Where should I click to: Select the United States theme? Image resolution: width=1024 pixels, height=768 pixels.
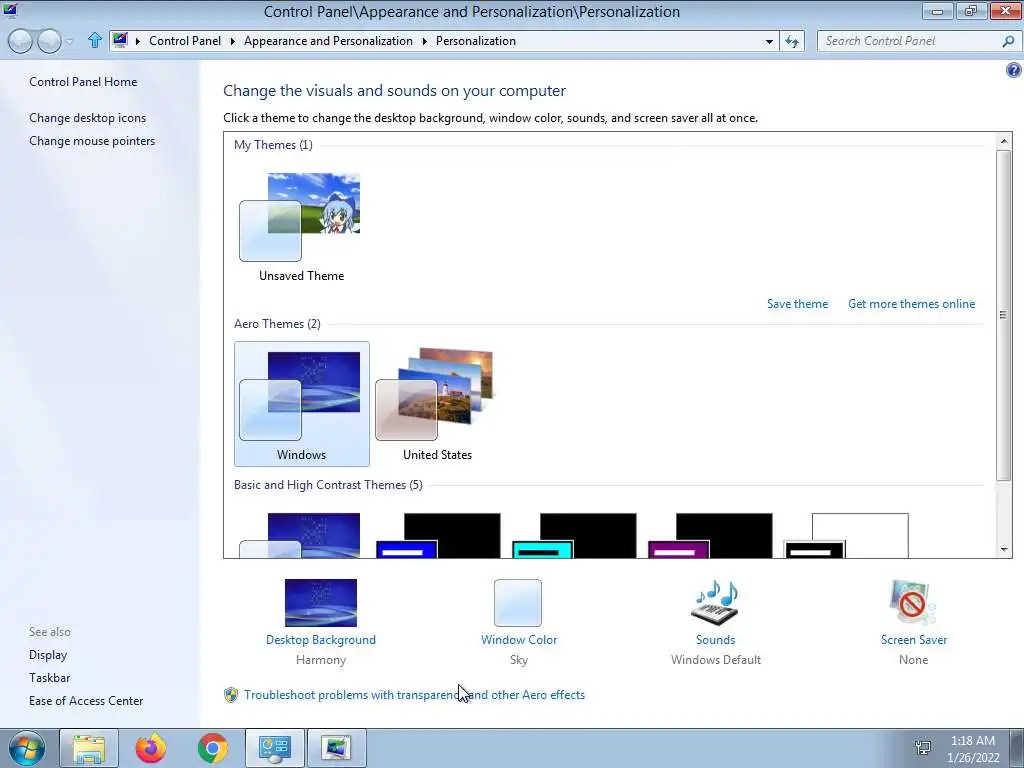(x=437, y=404)
